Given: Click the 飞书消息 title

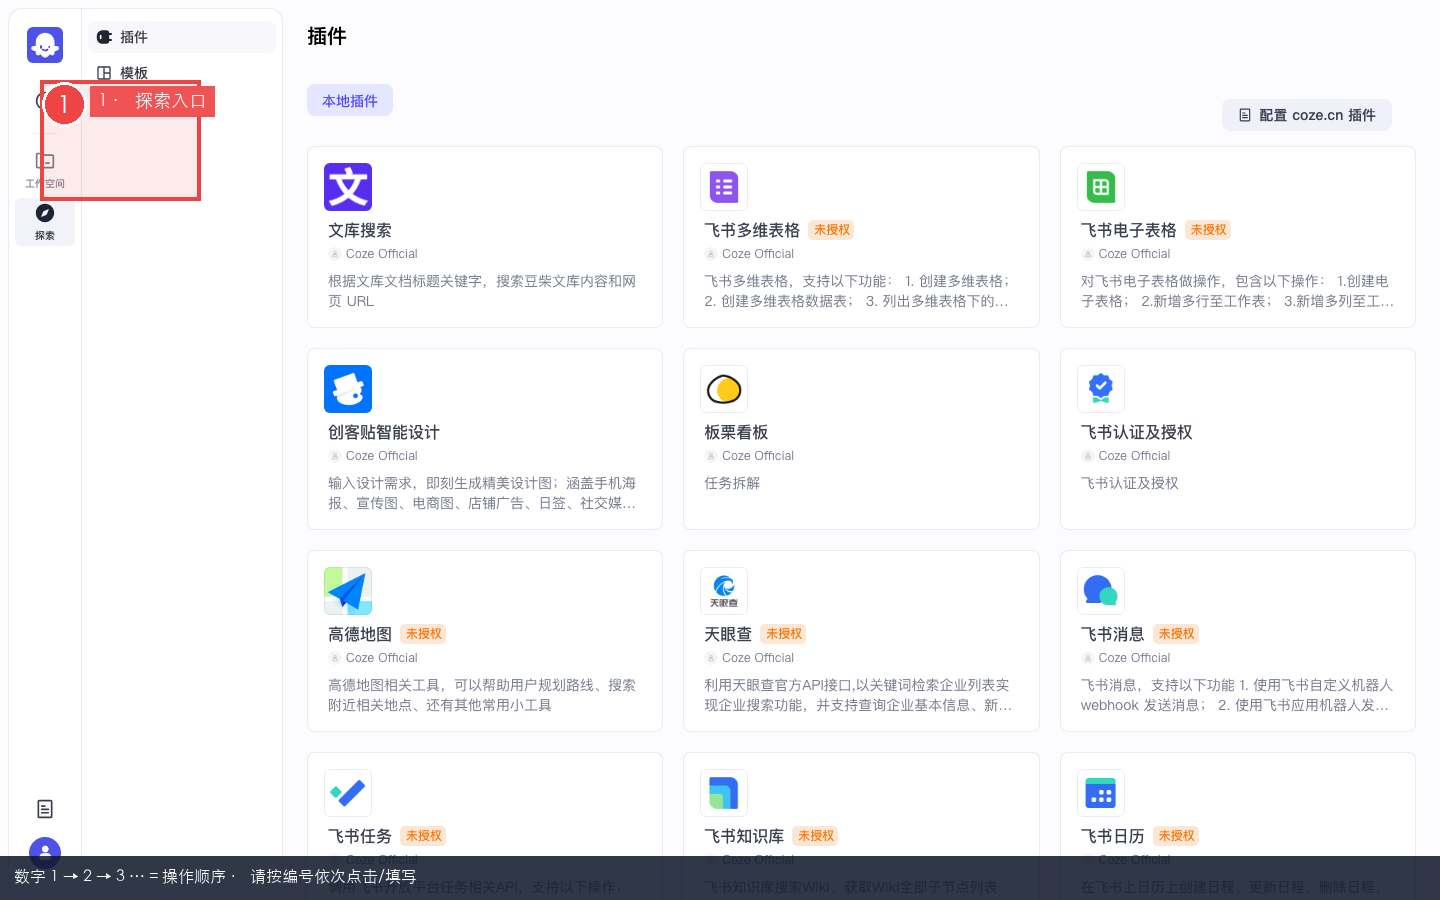Looking at the screenshot, I should pos(1113,634).
